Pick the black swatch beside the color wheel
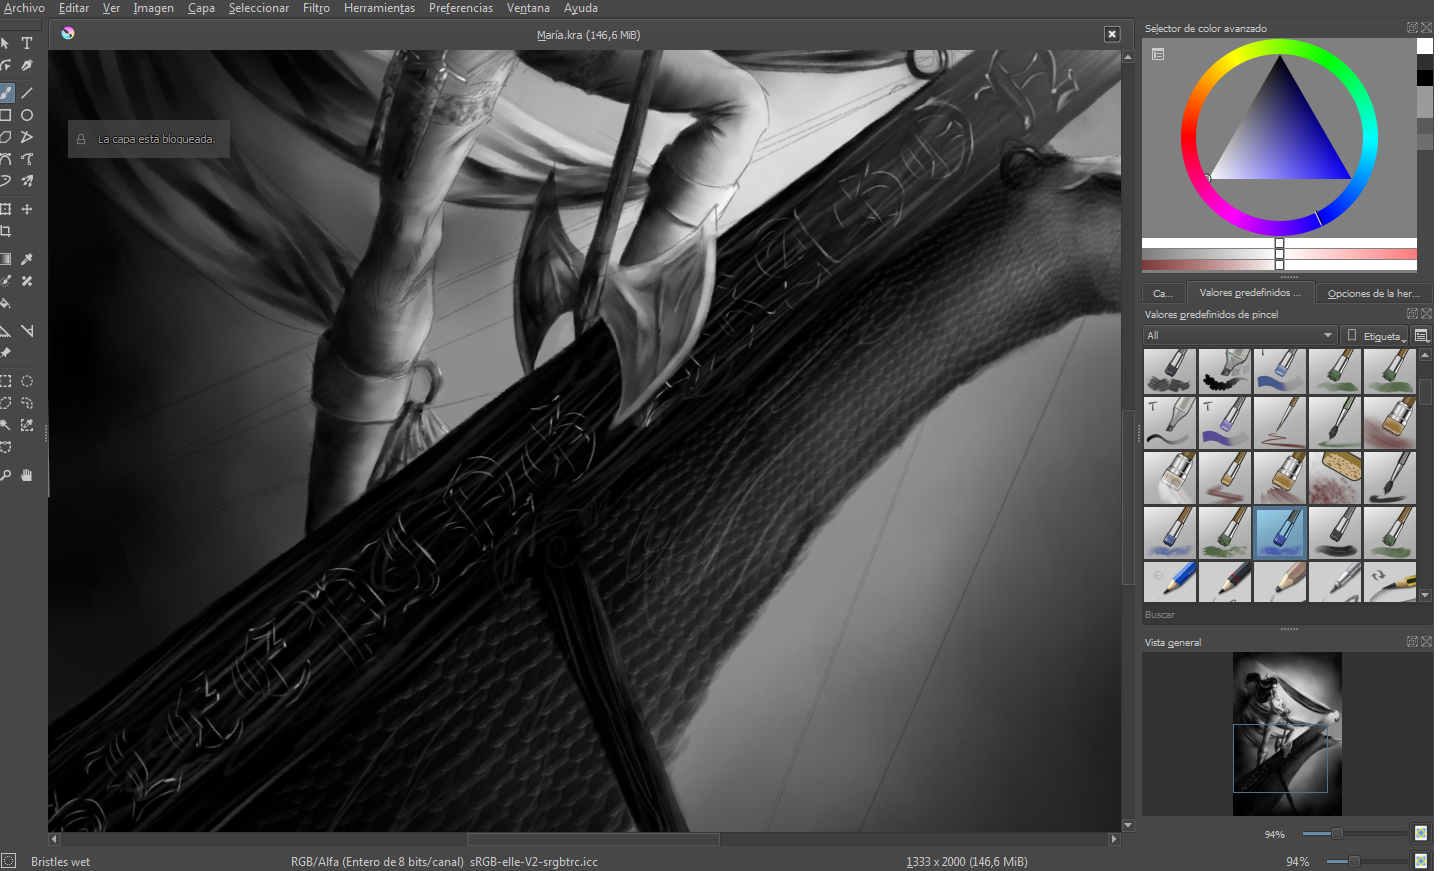 pyautogui.click(x=1425, y=78)
